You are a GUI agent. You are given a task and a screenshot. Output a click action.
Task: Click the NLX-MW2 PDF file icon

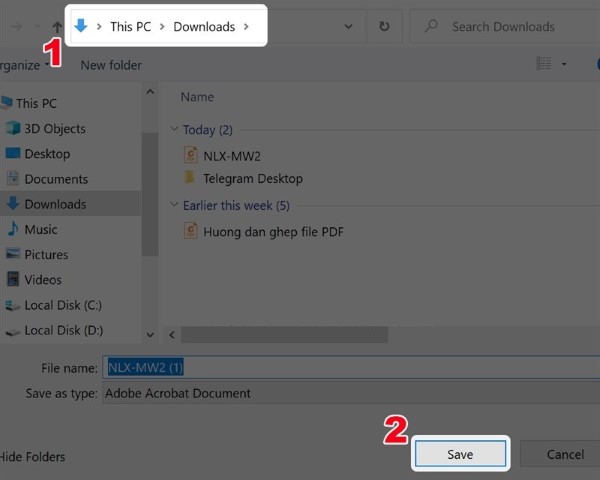[191, 154]
